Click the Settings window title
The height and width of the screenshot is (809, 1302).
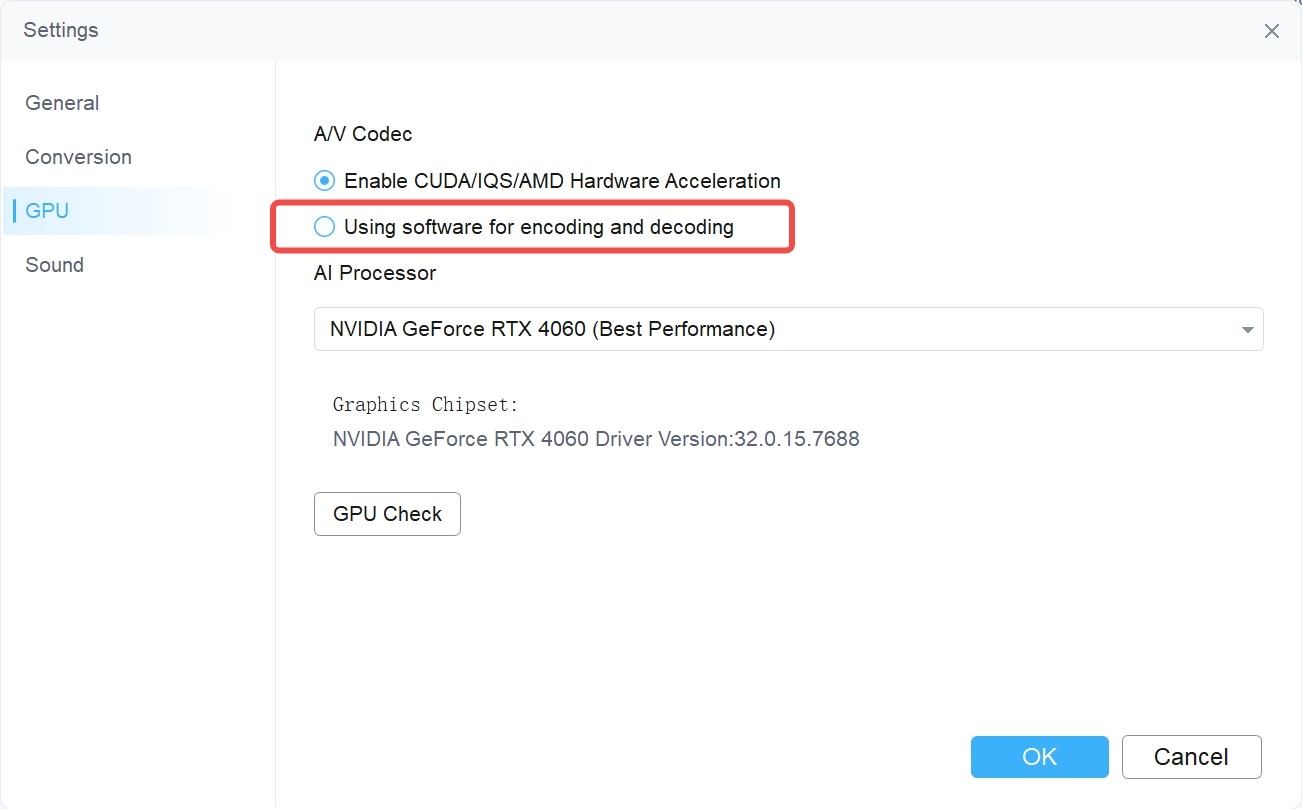(61, 30)
